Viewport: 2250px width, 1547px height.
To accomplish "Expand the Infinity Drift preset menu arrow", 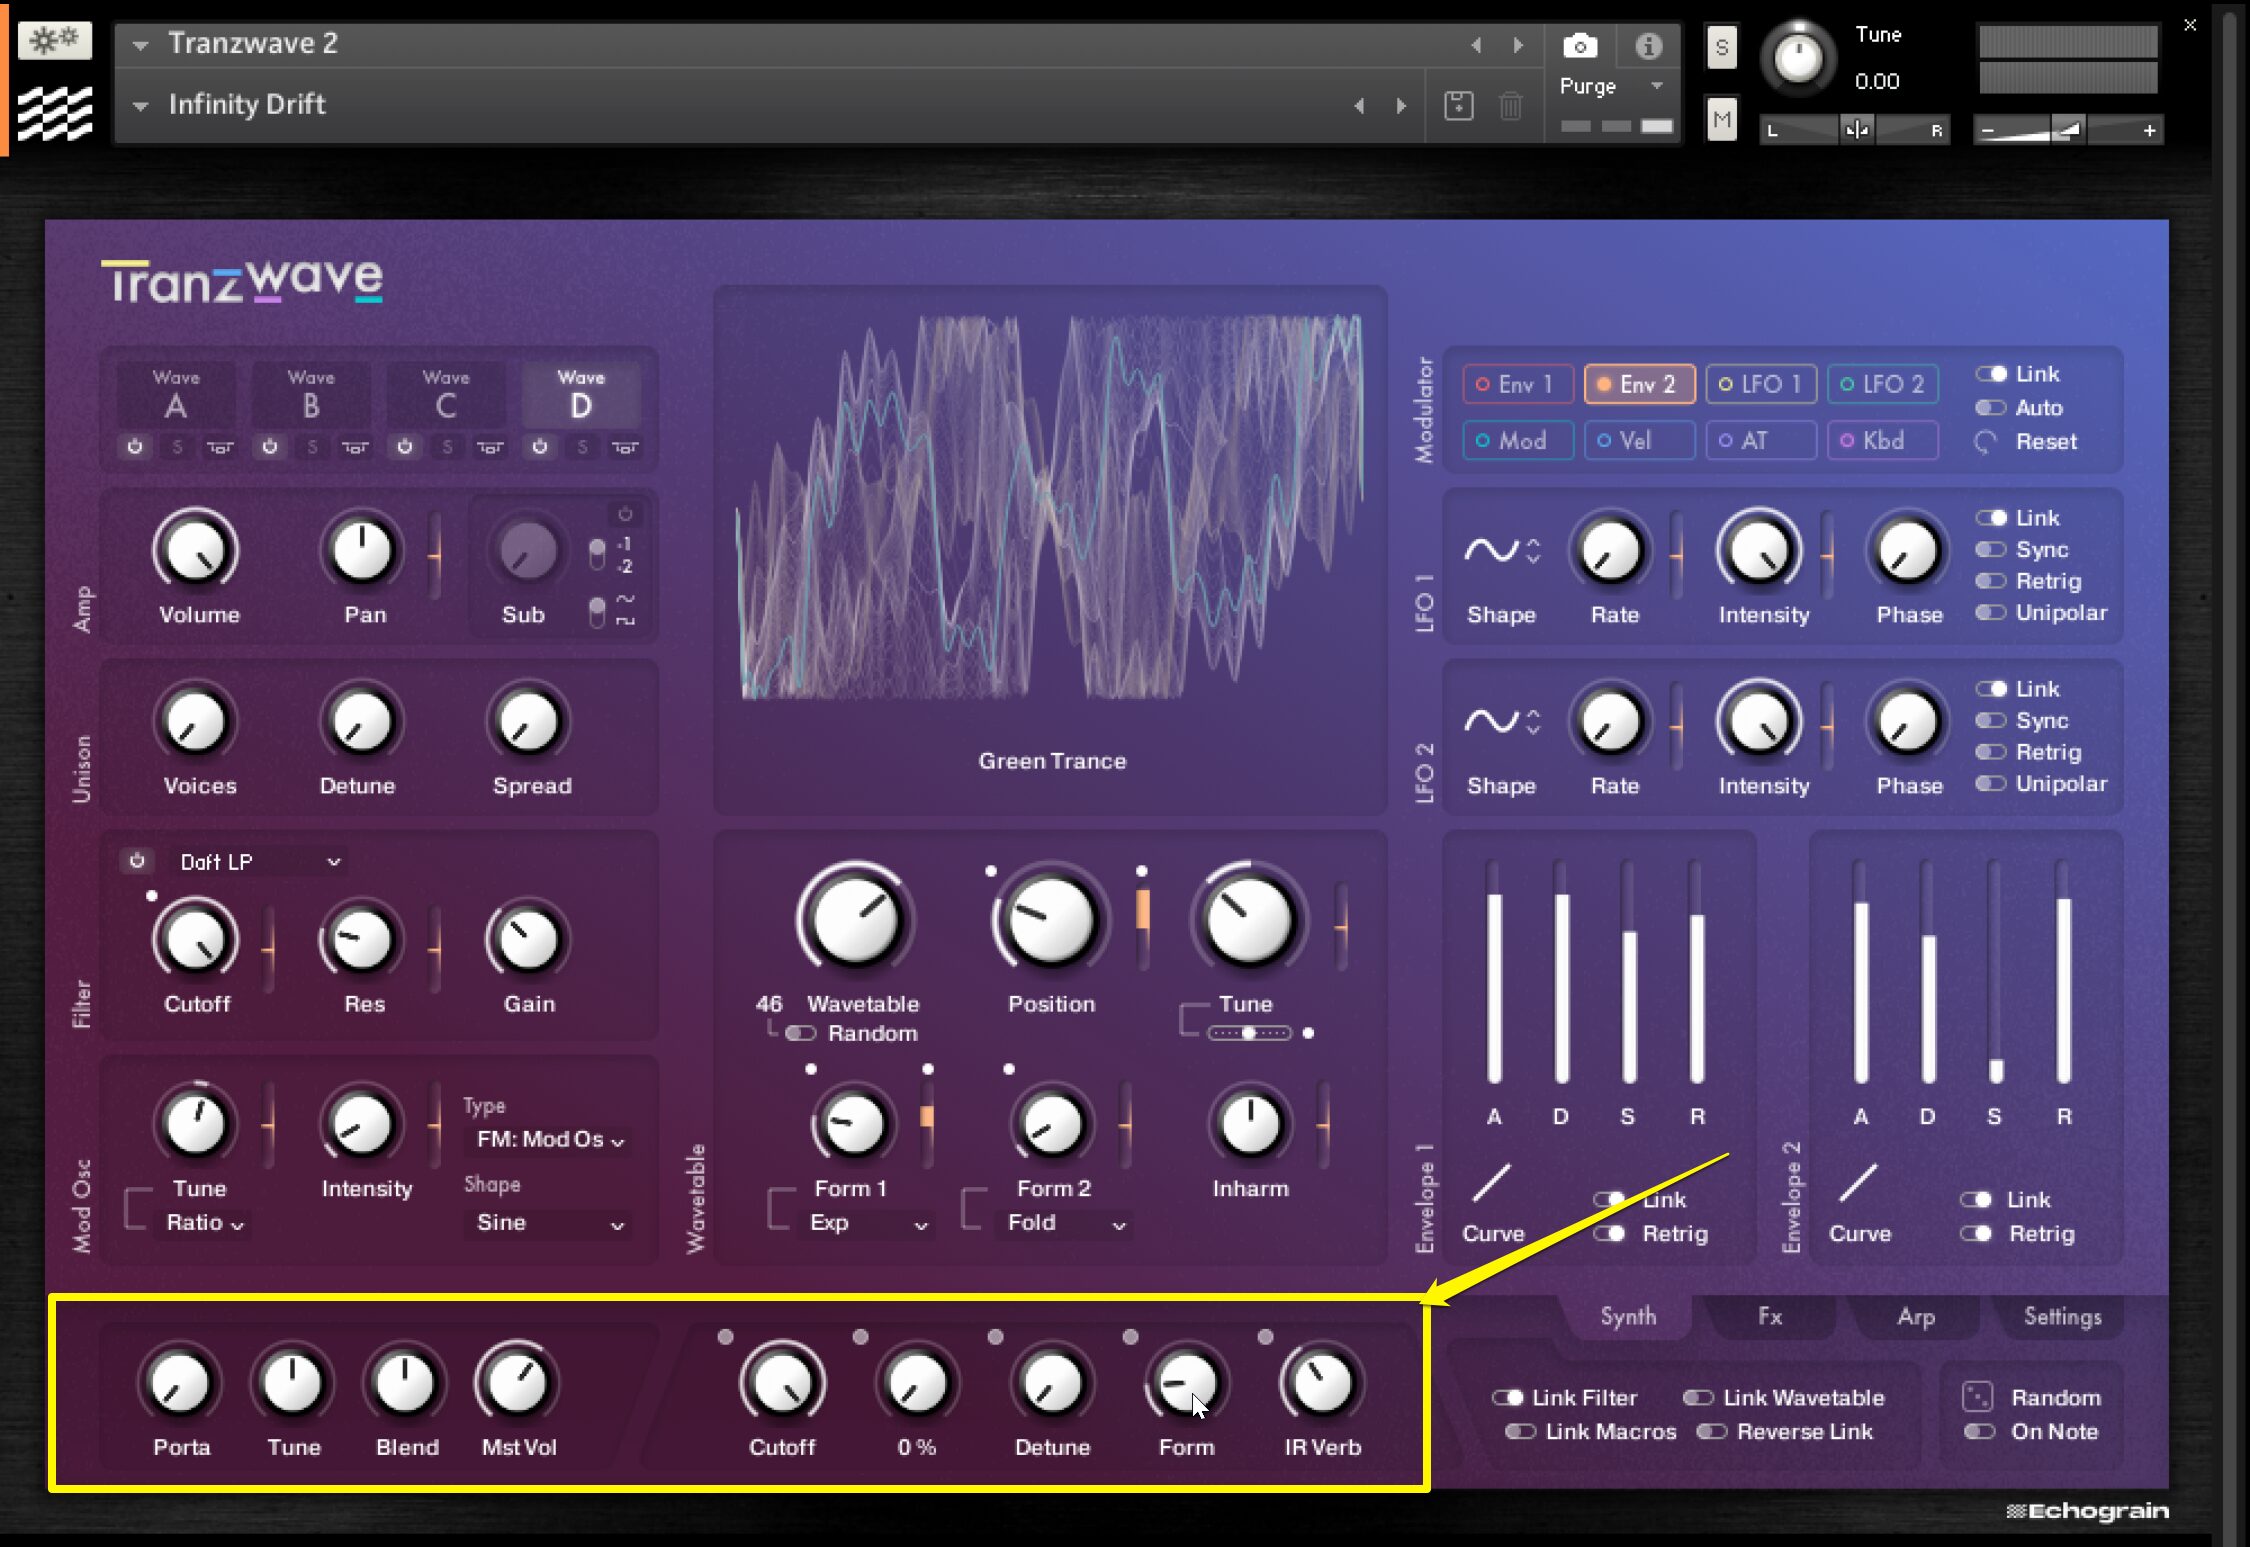I will (141, 105).
